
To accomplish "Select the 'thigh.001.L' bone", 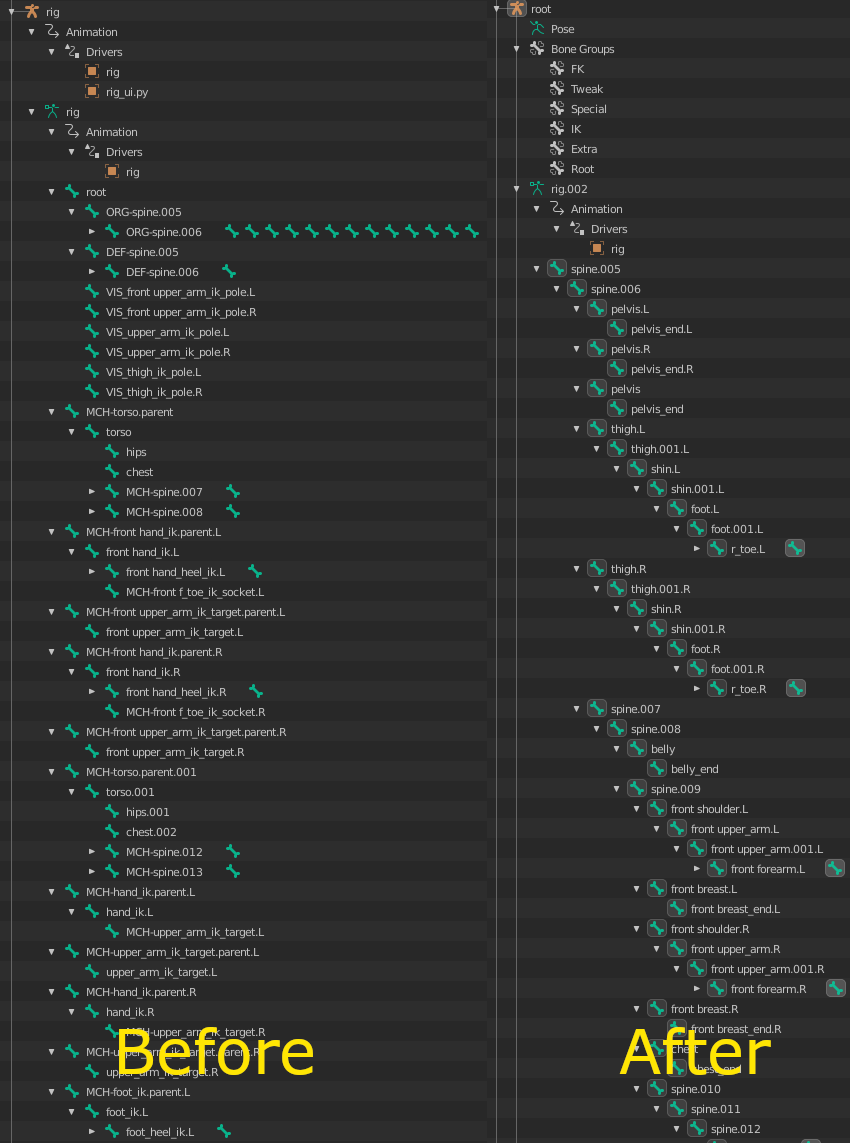I will click(x=660, y=449).
